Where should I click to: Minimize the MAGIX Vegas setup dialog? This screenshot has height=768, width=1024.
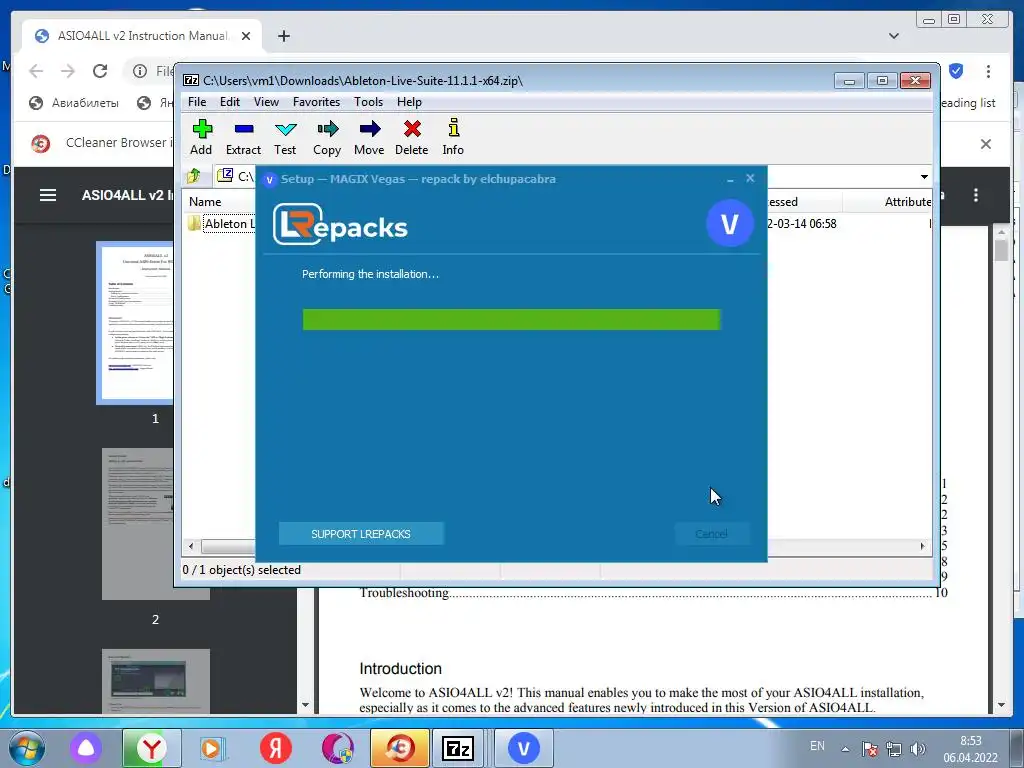point(730,179)
